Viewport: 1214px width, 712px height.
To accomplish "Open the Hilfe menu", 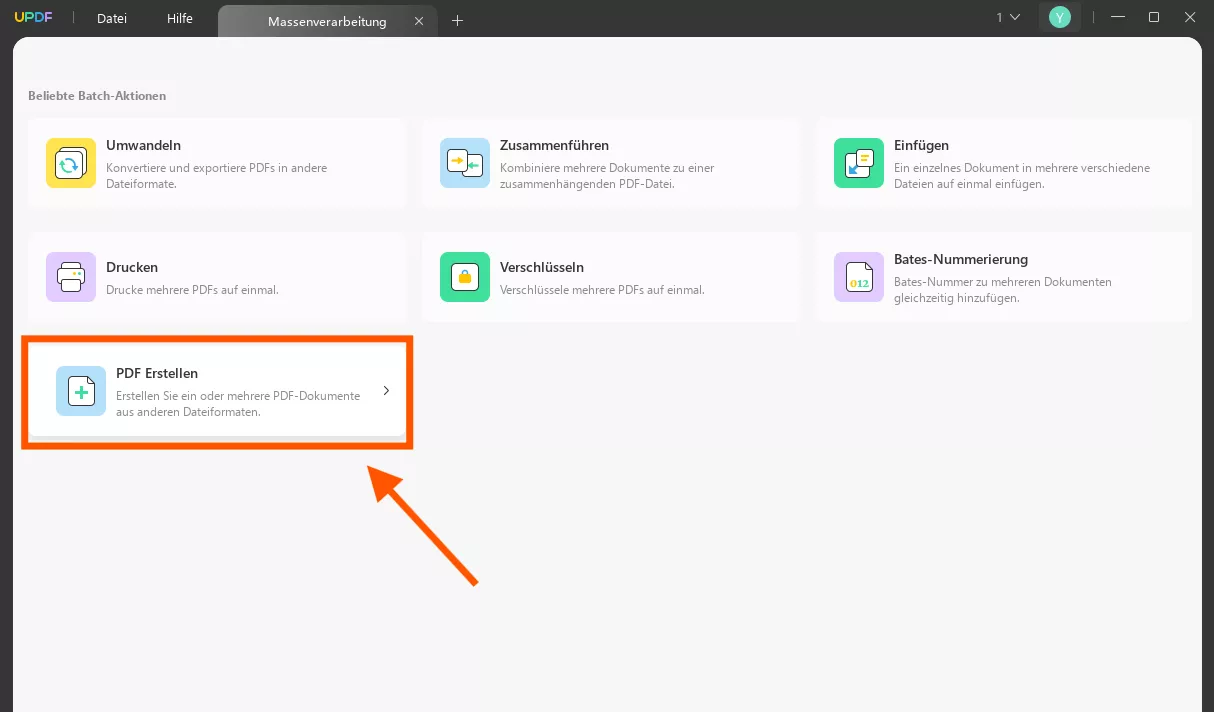I will pos(180,19).
